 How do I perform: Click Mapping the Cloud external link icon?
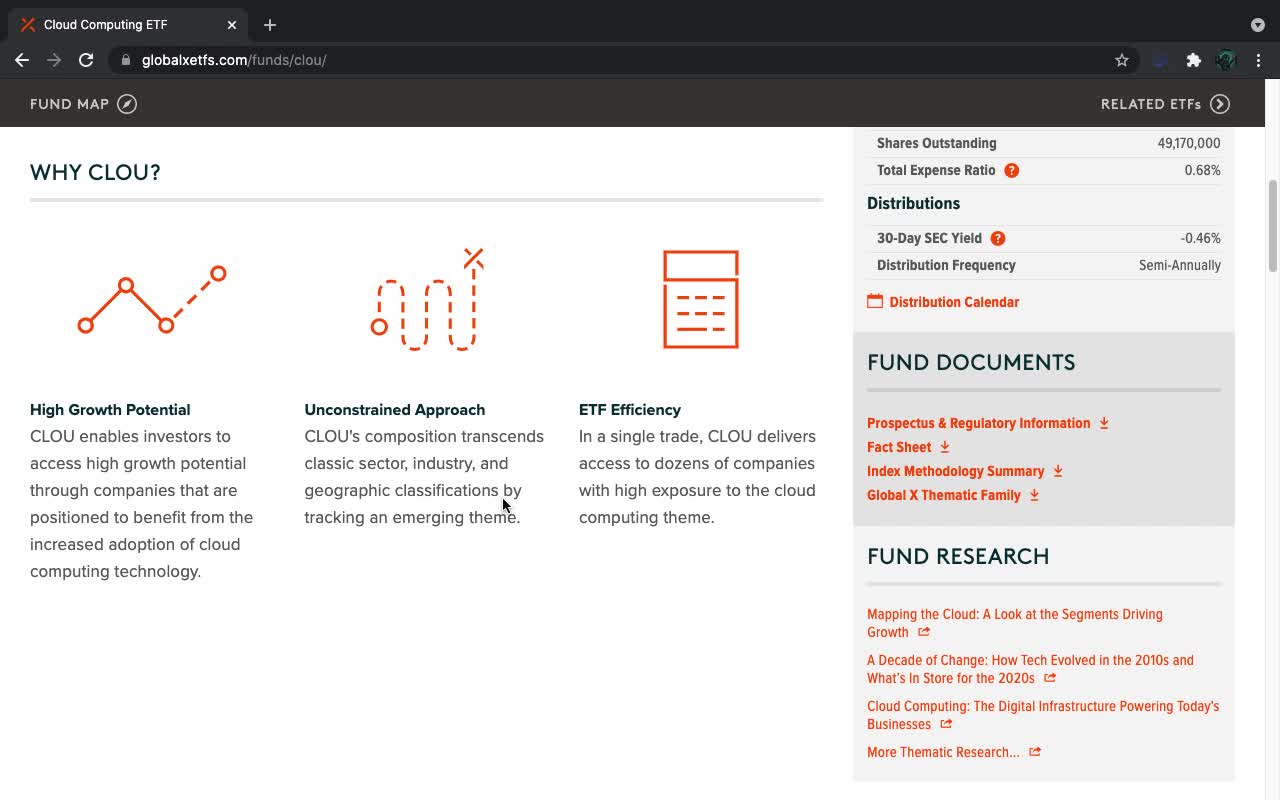(x=924, y=632)
